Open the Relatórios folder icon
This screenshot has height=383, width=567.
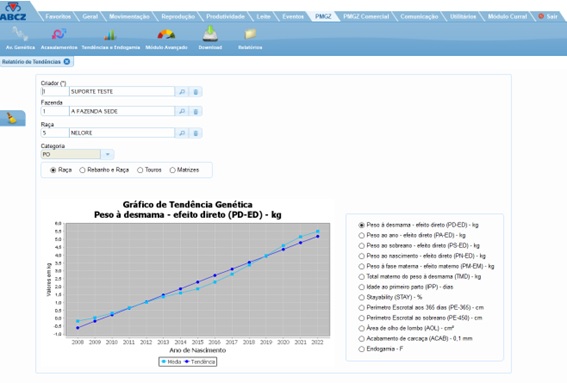(x=250, y=38)
